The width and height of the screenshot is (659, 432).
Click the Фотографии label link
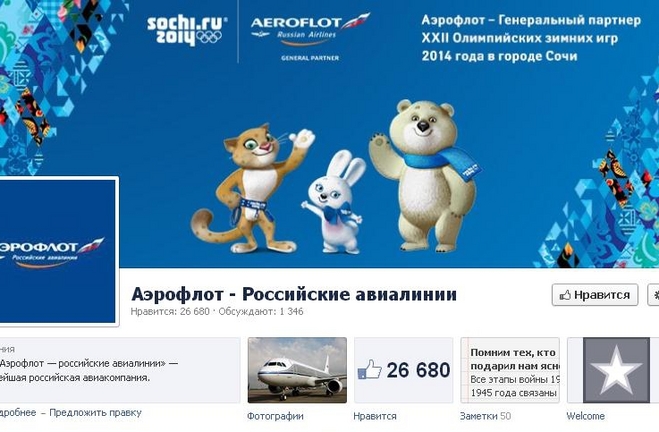pos(275,416)
